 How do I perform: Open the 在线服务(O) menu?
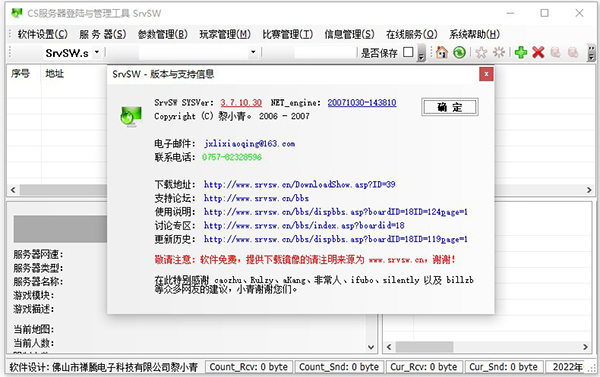point(411,34)
